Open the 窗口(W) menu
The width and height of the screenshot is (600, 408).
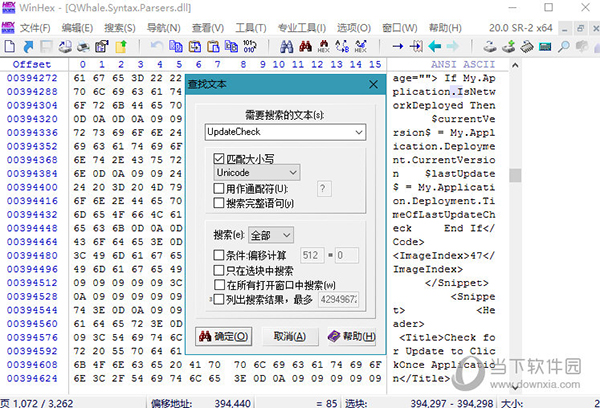coord(400,28)
